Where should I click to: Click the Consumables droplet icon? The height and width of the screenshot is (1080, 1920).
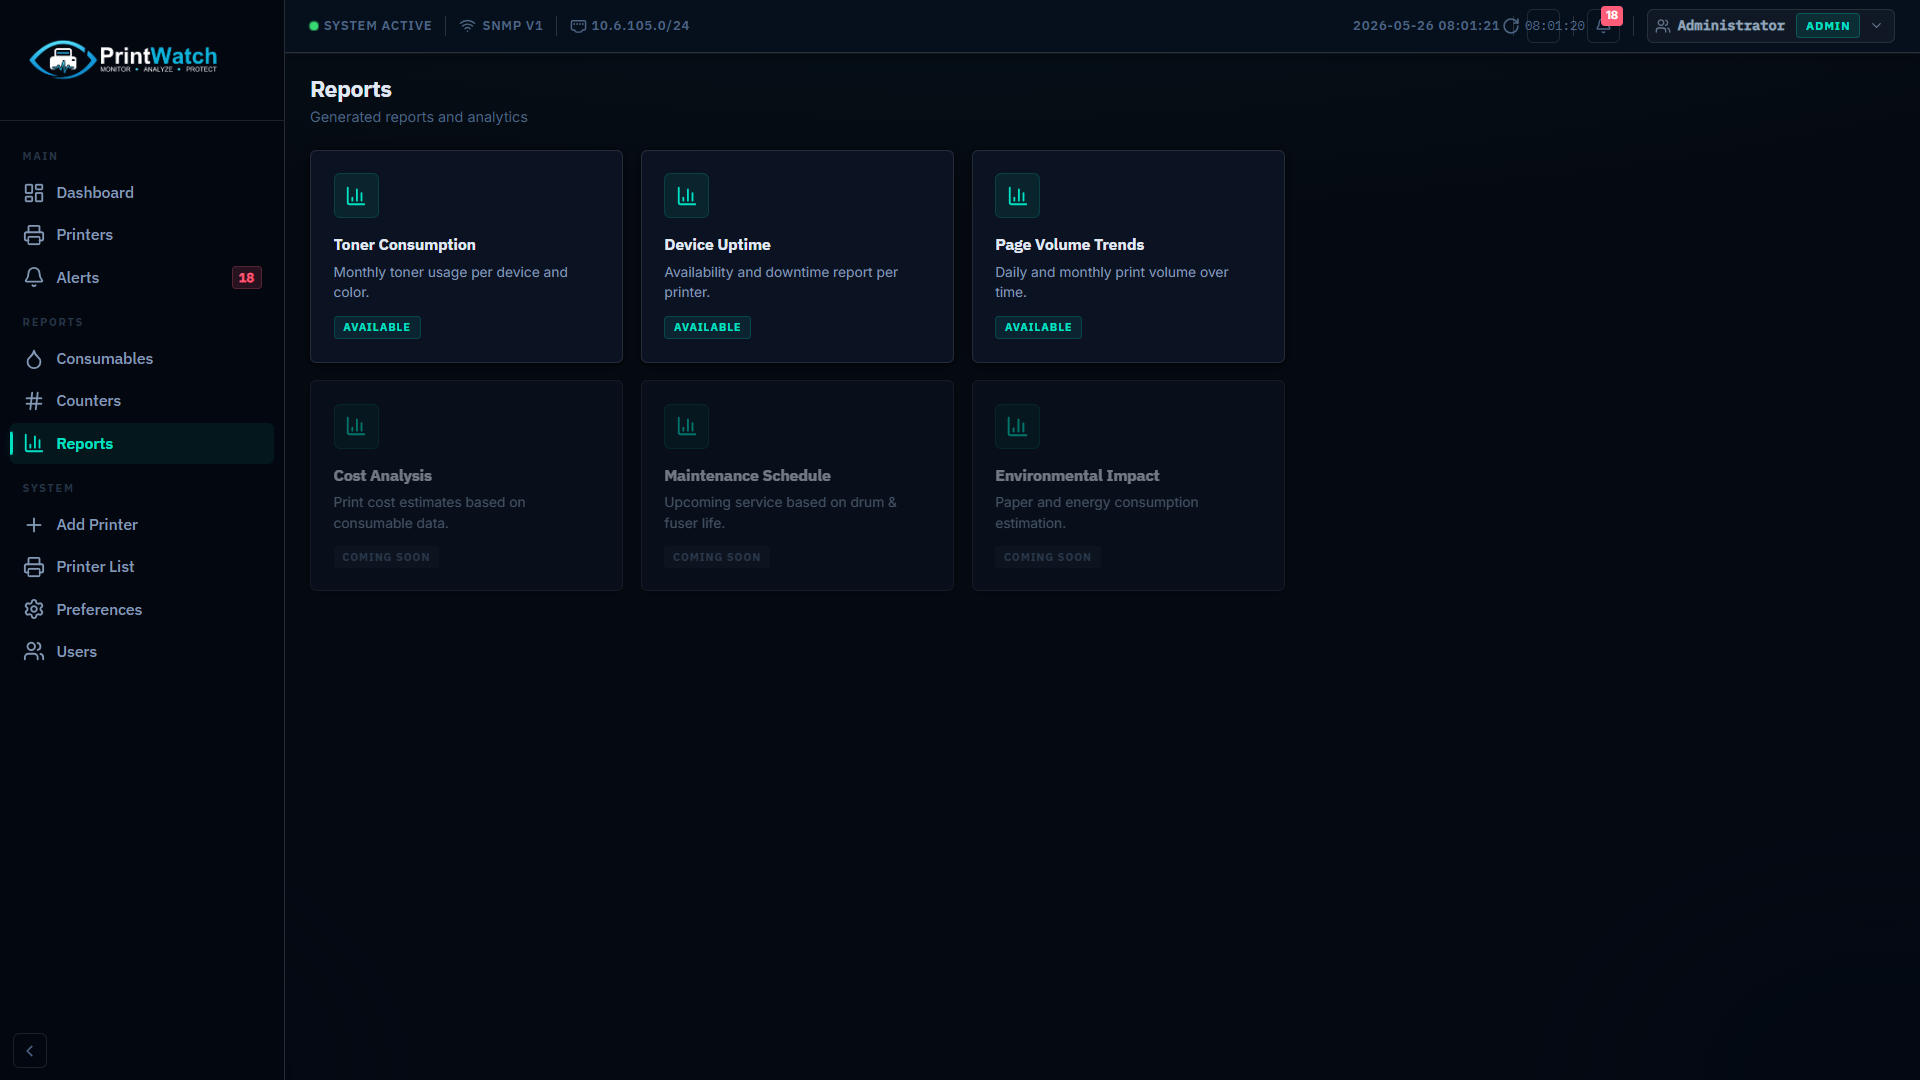coord(34,359)
